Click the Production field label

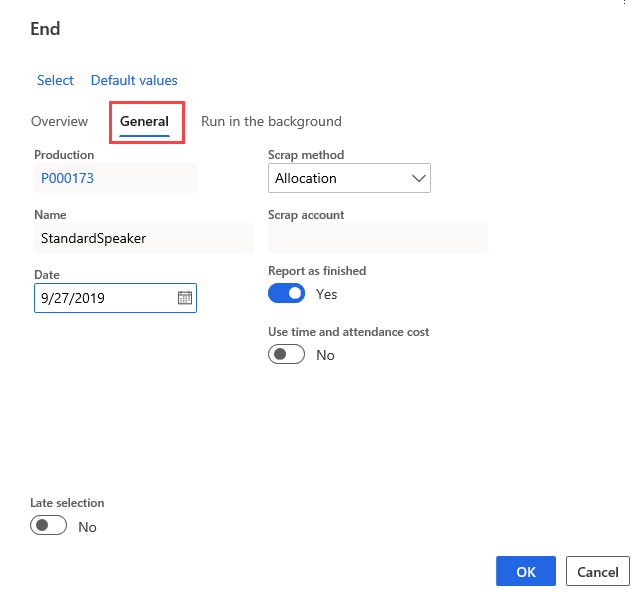(x=64, y=155)
